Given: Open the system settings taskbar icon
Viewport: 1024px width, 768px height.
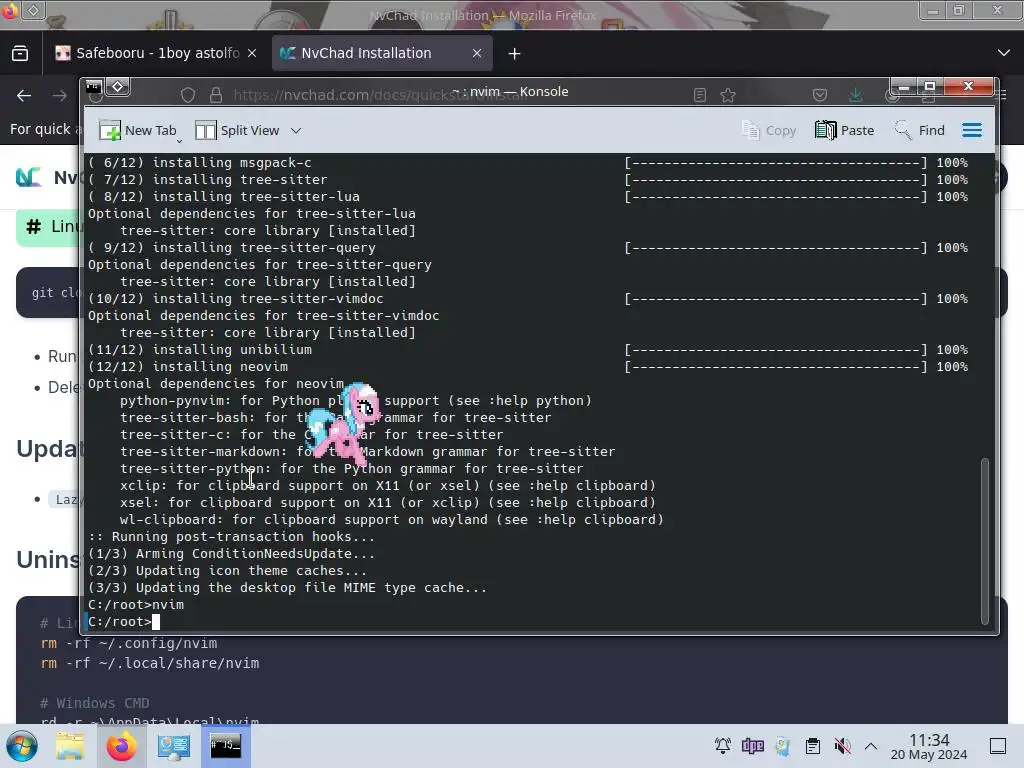Looking at the screenshot, I should click(174, 746).
